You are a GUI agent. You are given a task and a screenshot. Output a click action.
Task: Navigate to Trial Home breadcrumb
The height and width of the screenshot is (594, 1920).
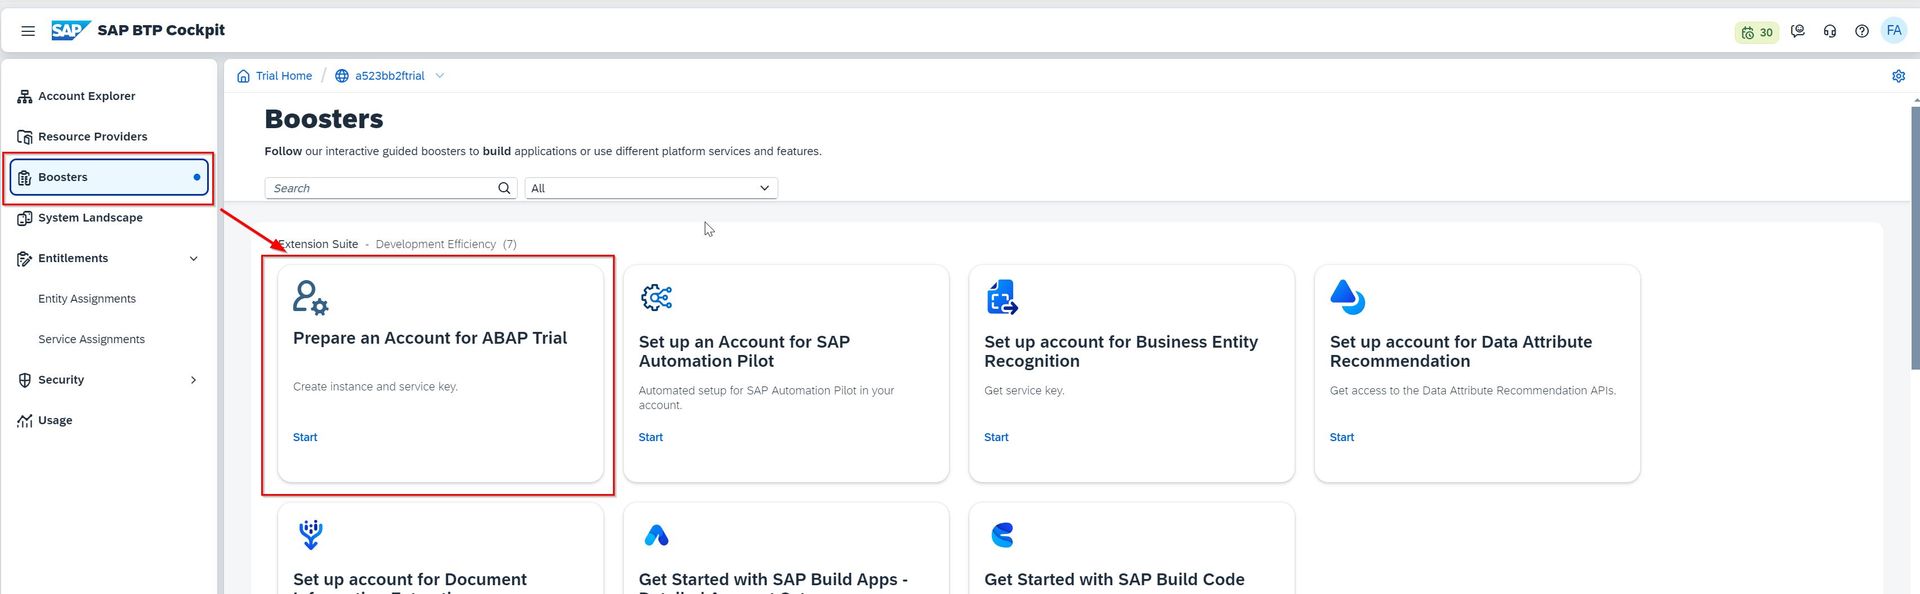[x=284, y=76]
